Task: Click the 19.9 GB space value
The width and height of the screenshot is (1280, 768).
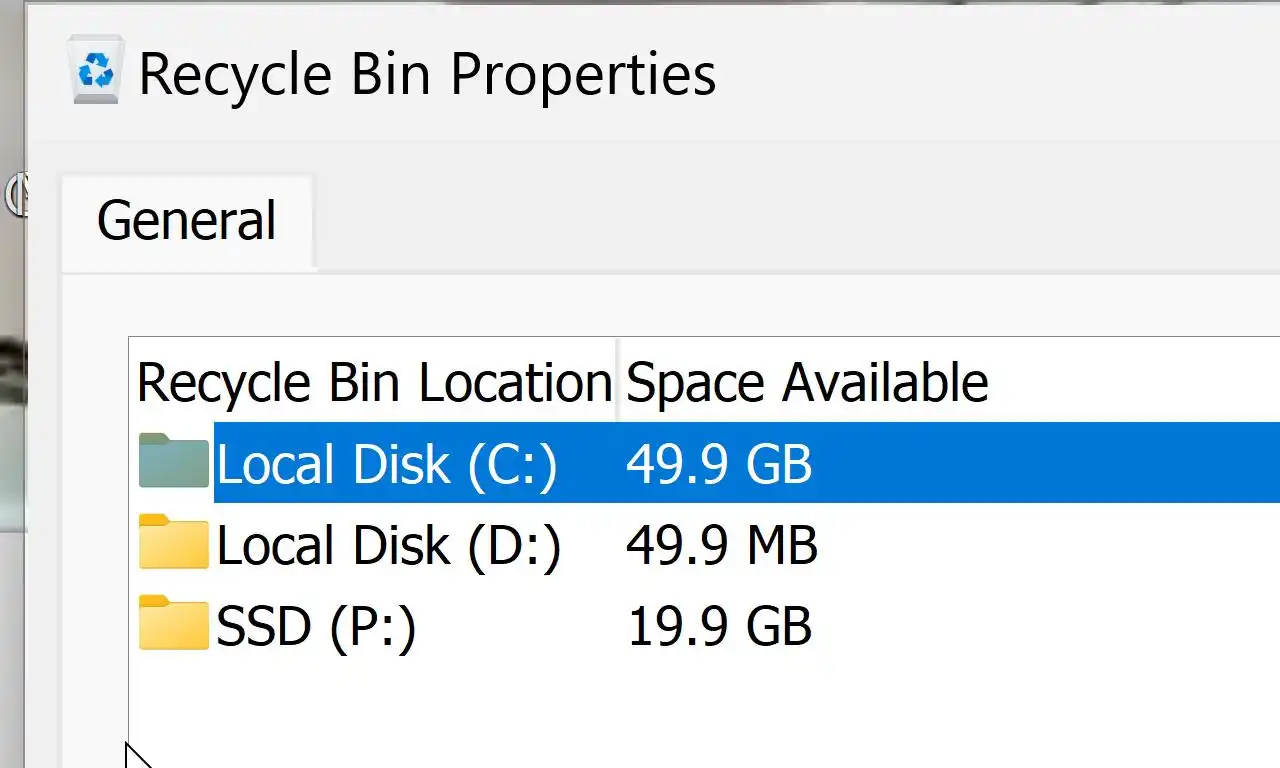Action: [x=719, y=627]
